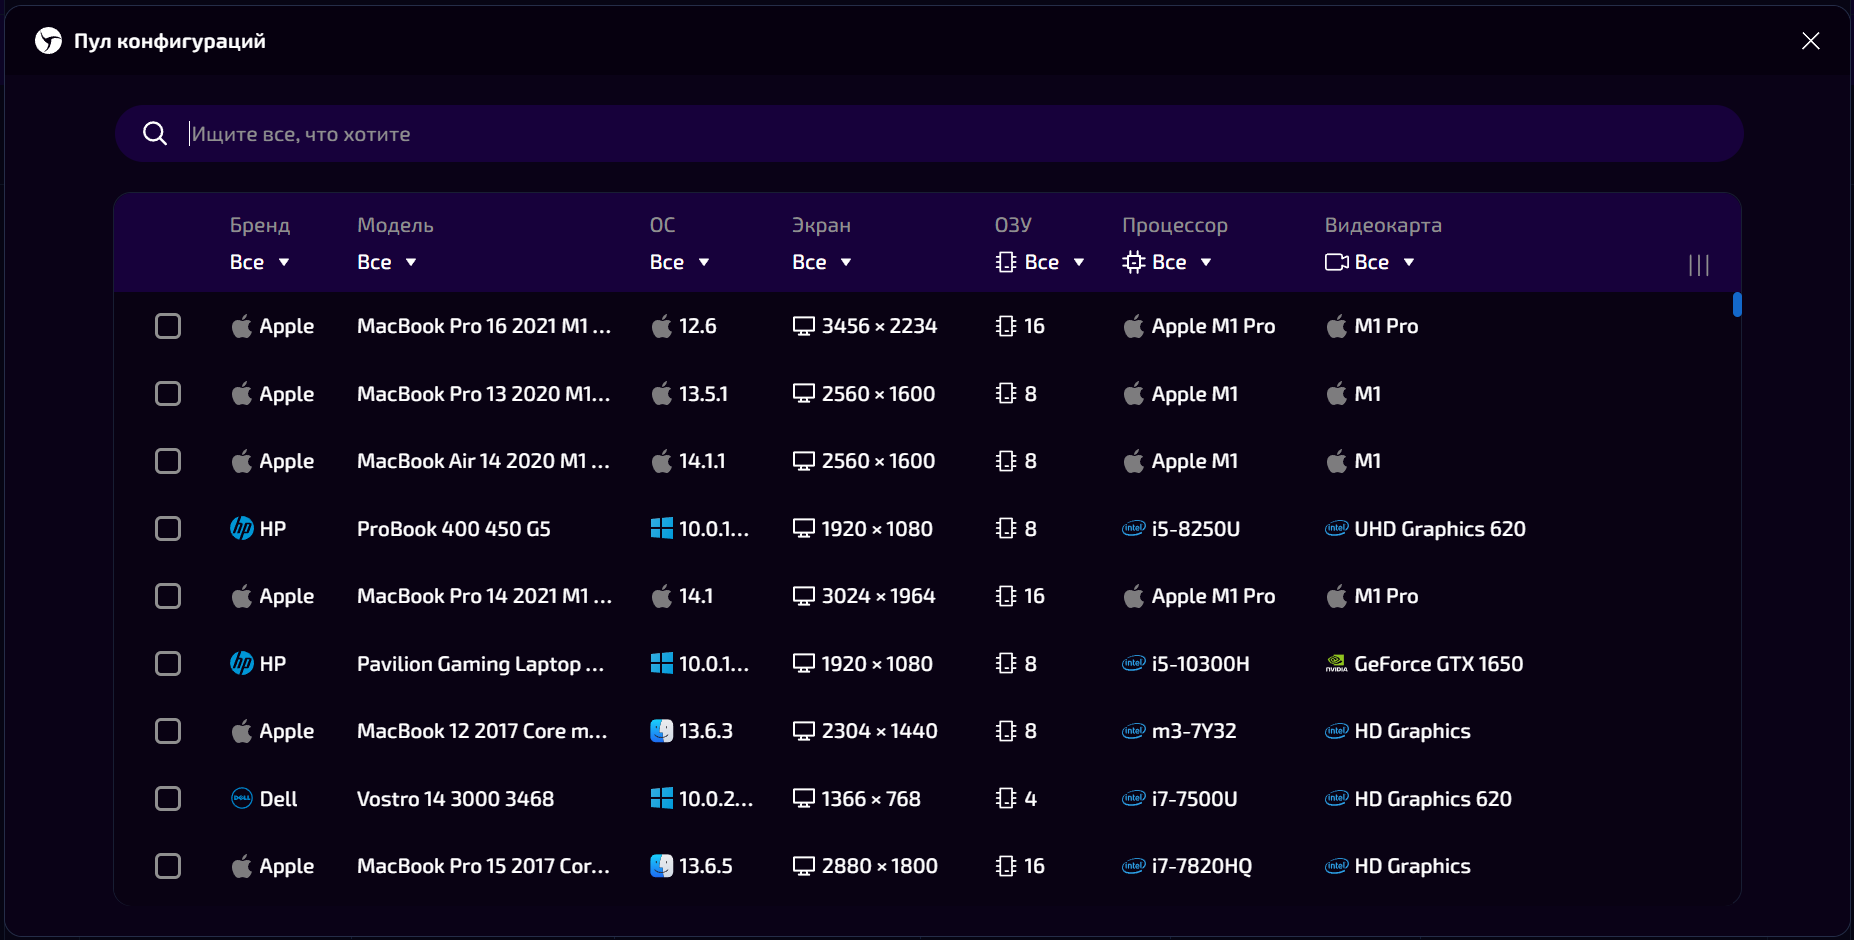Click Intel icon beside HD Graphics 620
This screenshot has height=940, width=1854.
coord(1337,798)
